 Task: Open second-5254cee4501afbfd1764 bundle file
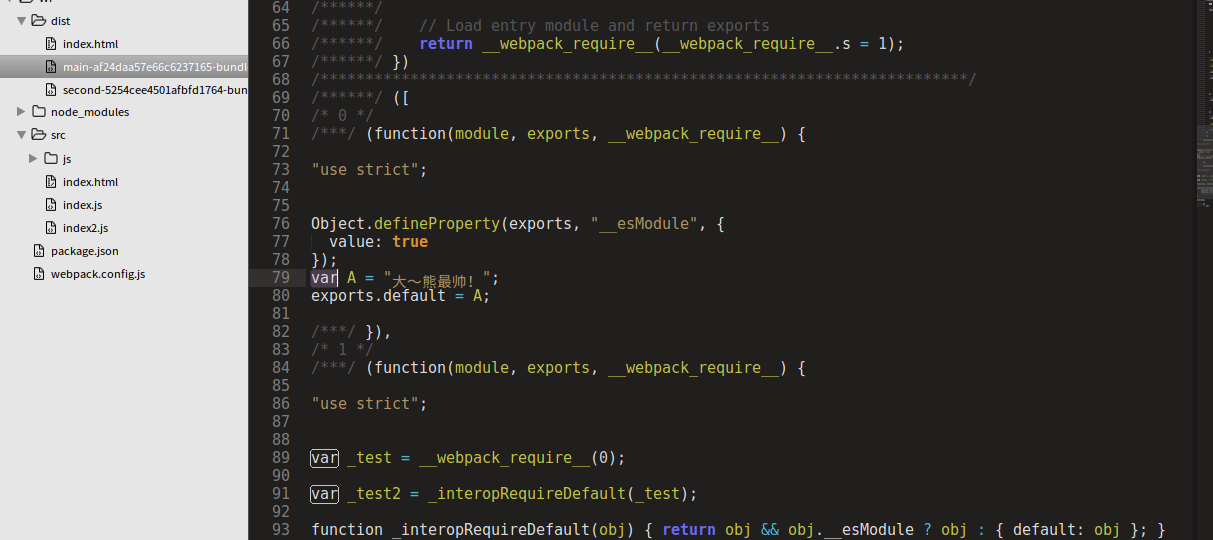click(155, 90)
